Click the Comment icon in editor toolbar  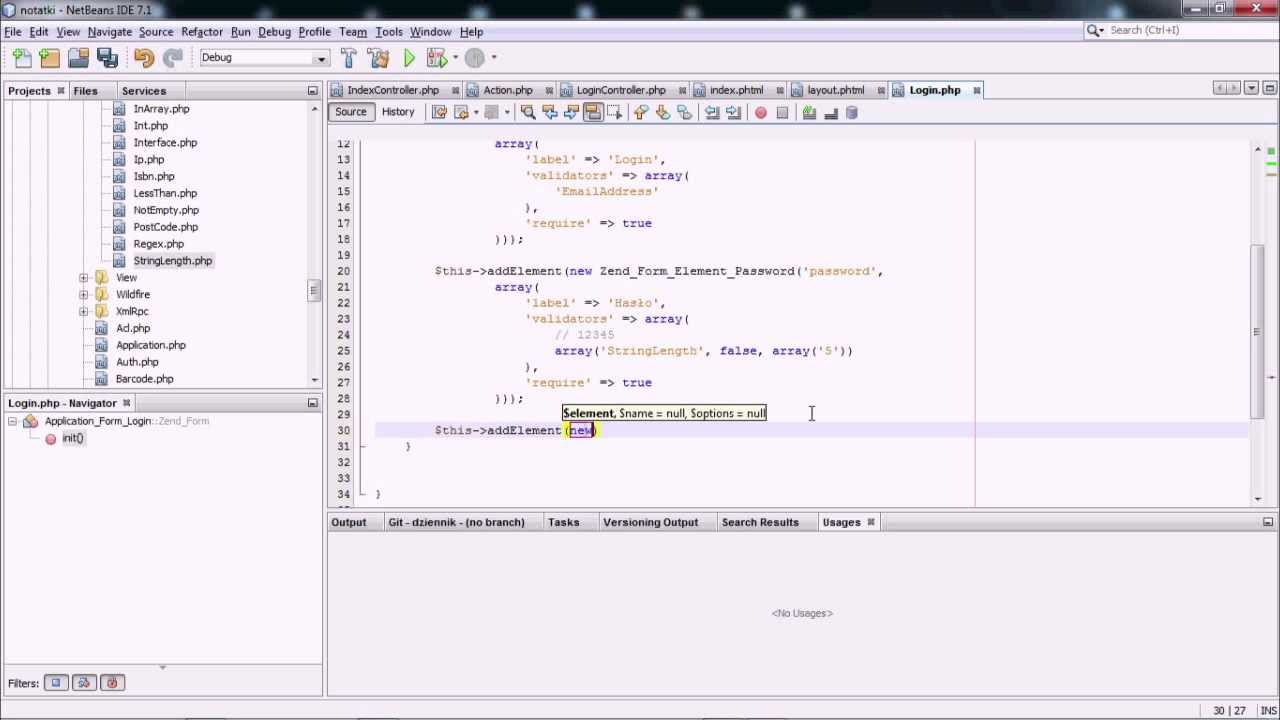[809, 113]
